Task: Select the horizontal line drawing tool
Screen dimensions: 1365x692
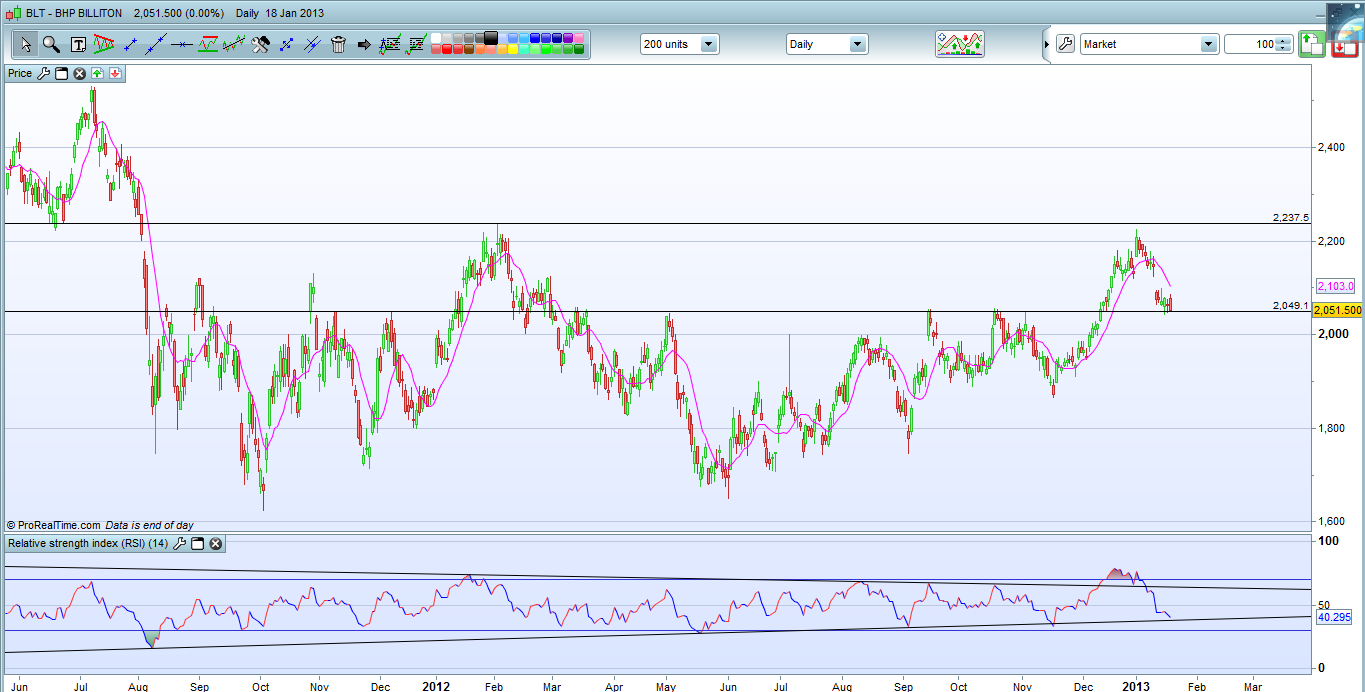Action: (x=182, y=44)
